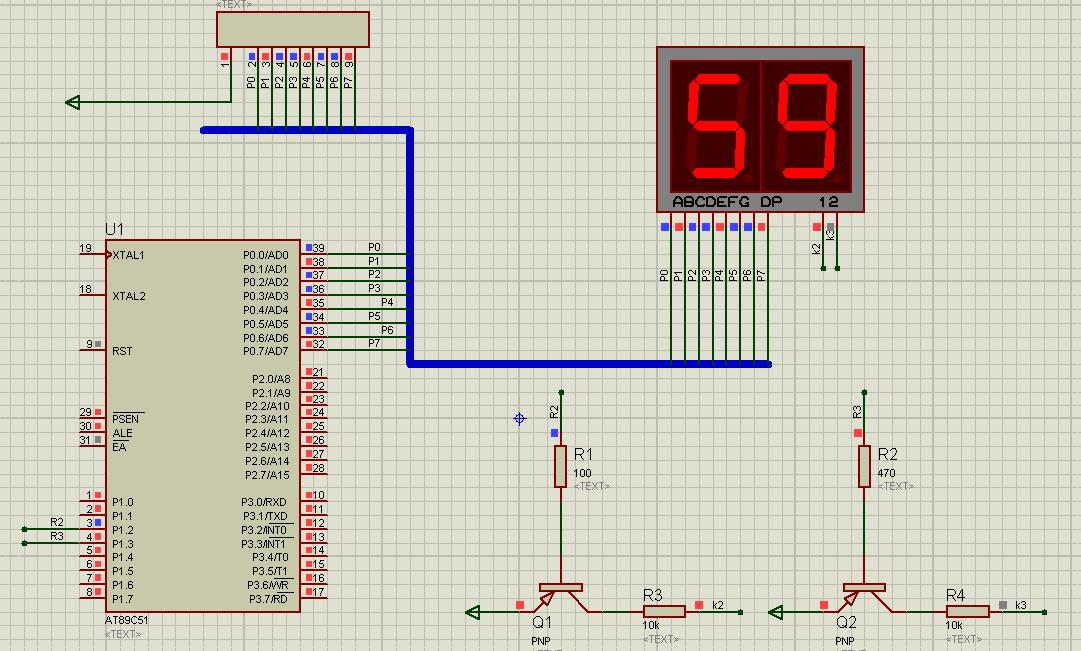Click the right digit showing 9 on the display
Image resolution: width=1081 pixels, height=651 pixels.
[809, 127]
